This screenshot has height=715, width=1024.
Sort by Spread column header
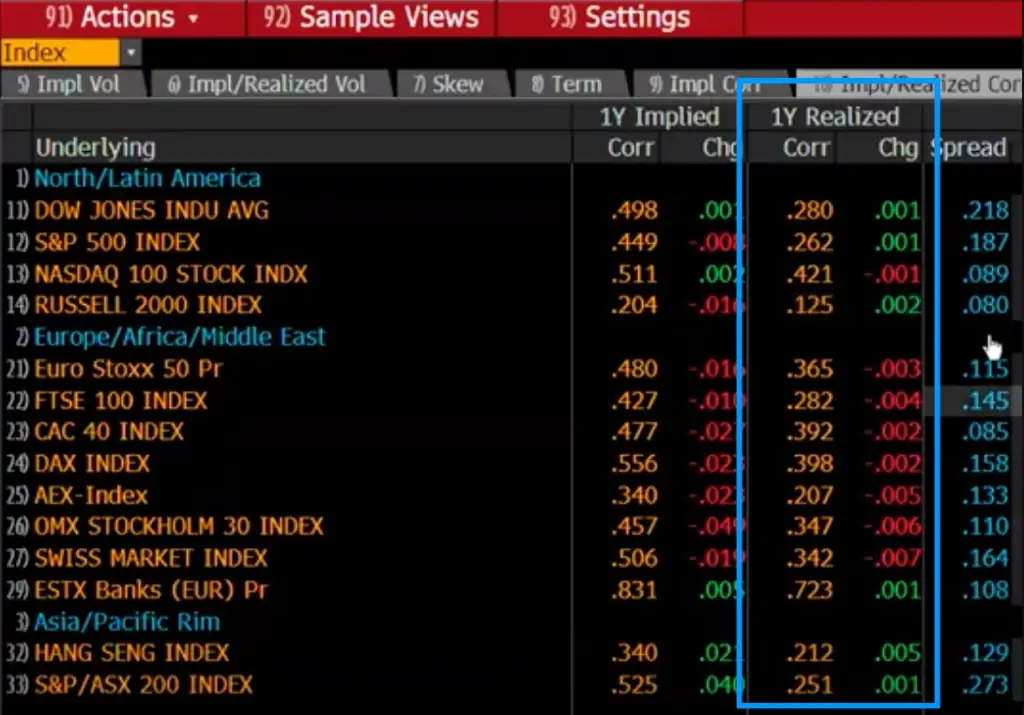(x=969, y=148)
